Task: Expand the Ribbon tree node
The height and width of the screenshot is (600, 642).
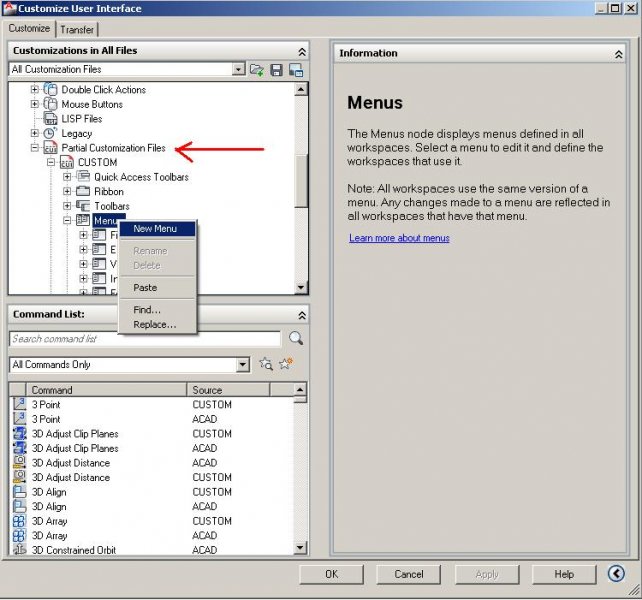Action: click(67, 191)
